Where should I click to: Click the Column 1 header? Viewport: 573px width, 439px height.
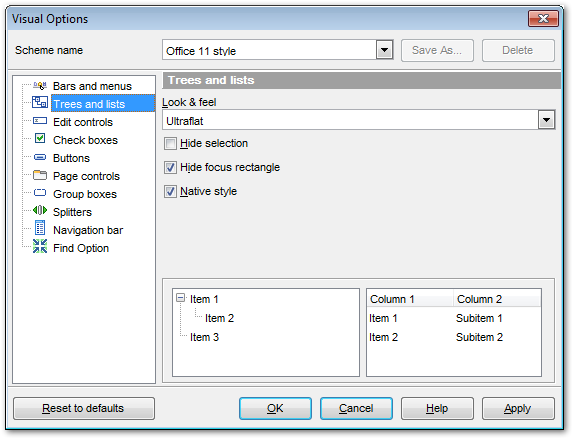click(x=410, y=299)
